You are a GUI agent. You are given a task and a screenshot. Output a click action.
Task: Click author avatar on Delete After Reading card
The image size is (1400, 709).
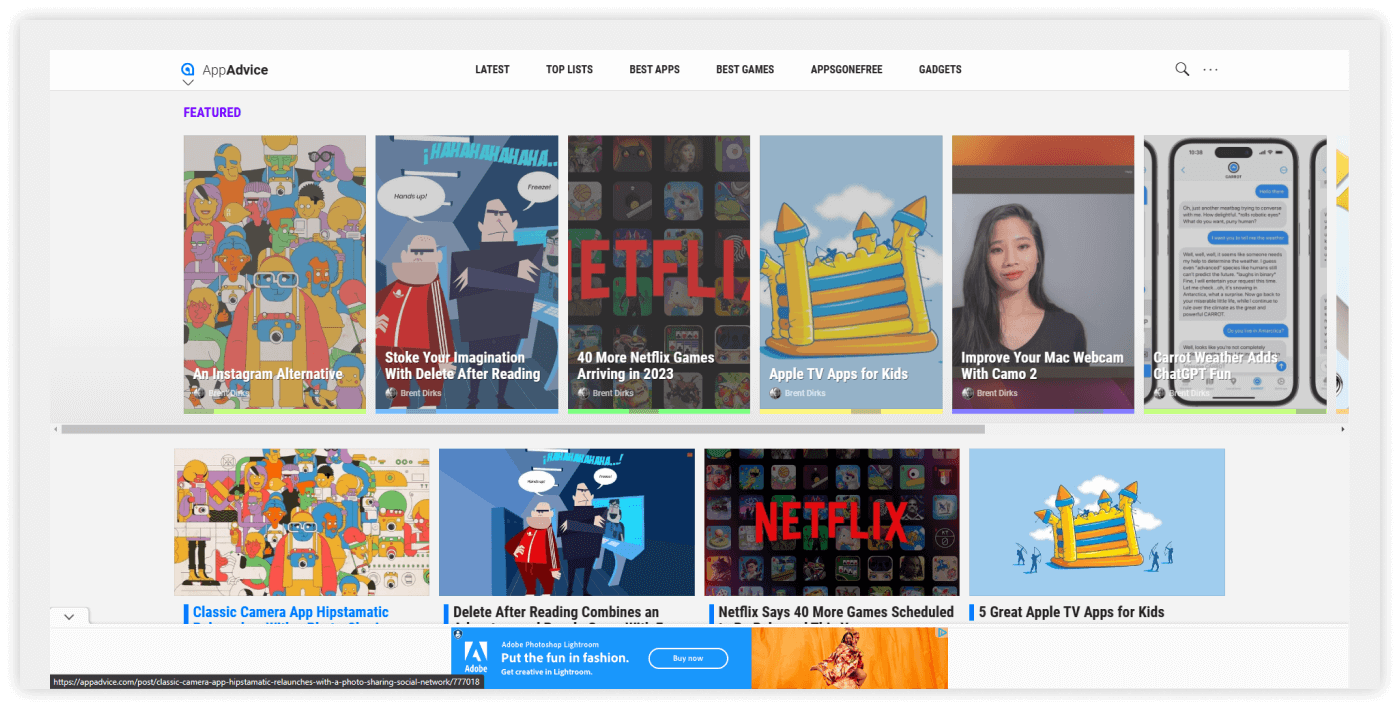pos(391,393)
